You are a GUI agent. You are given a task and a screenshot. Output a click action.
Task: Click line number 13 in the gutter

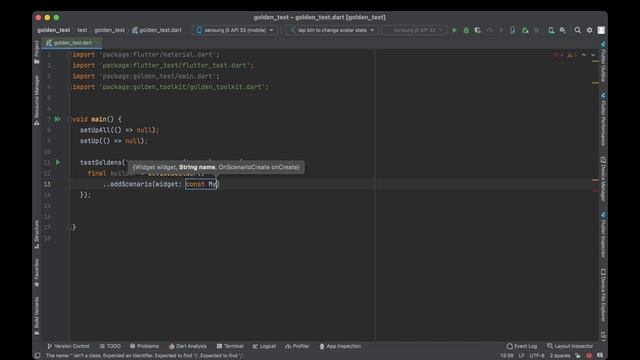(x=47, y=184)
